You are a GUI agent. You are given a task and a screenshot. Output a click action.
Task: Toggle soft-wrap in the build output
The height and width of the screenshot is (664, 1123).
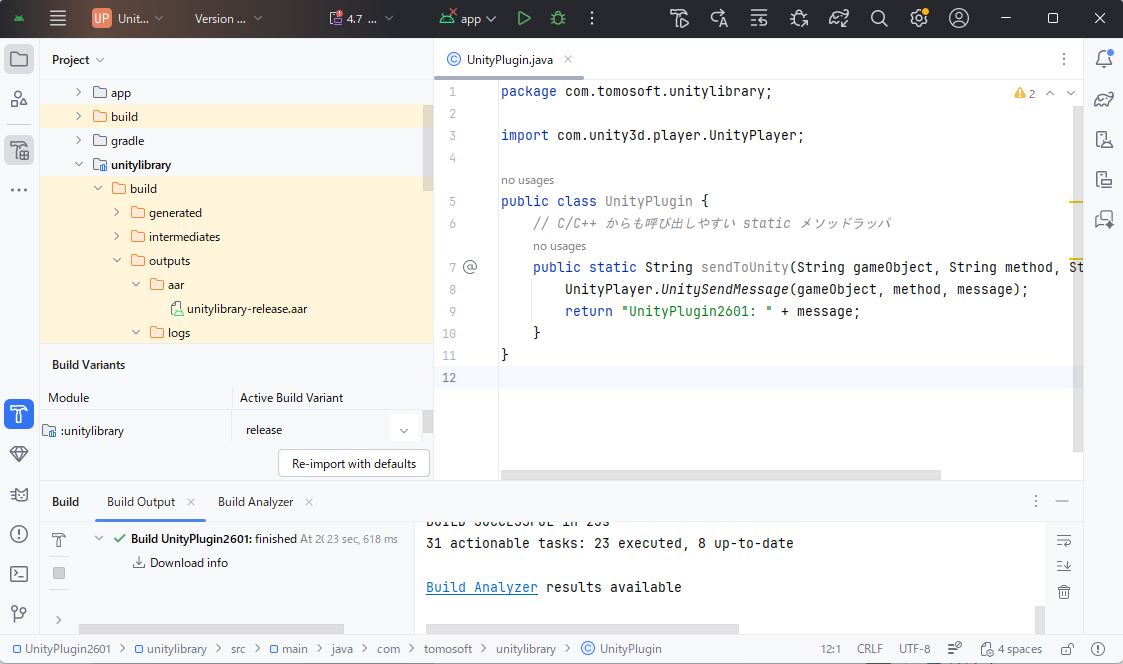point(1064,540)
